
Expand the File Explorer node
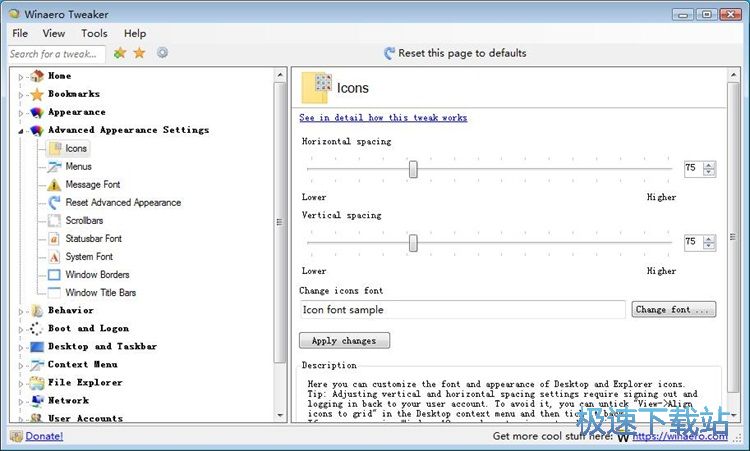point(21,384)
